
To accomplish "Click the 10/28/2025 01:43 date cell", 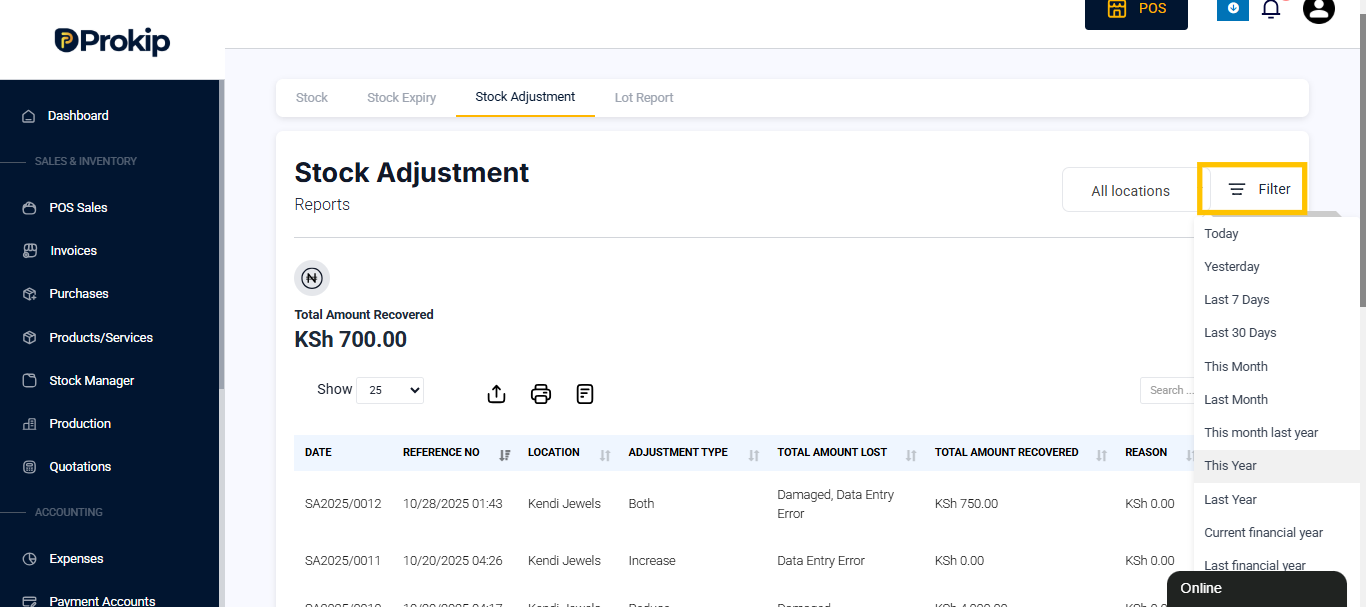I will (x=453, y=504).
